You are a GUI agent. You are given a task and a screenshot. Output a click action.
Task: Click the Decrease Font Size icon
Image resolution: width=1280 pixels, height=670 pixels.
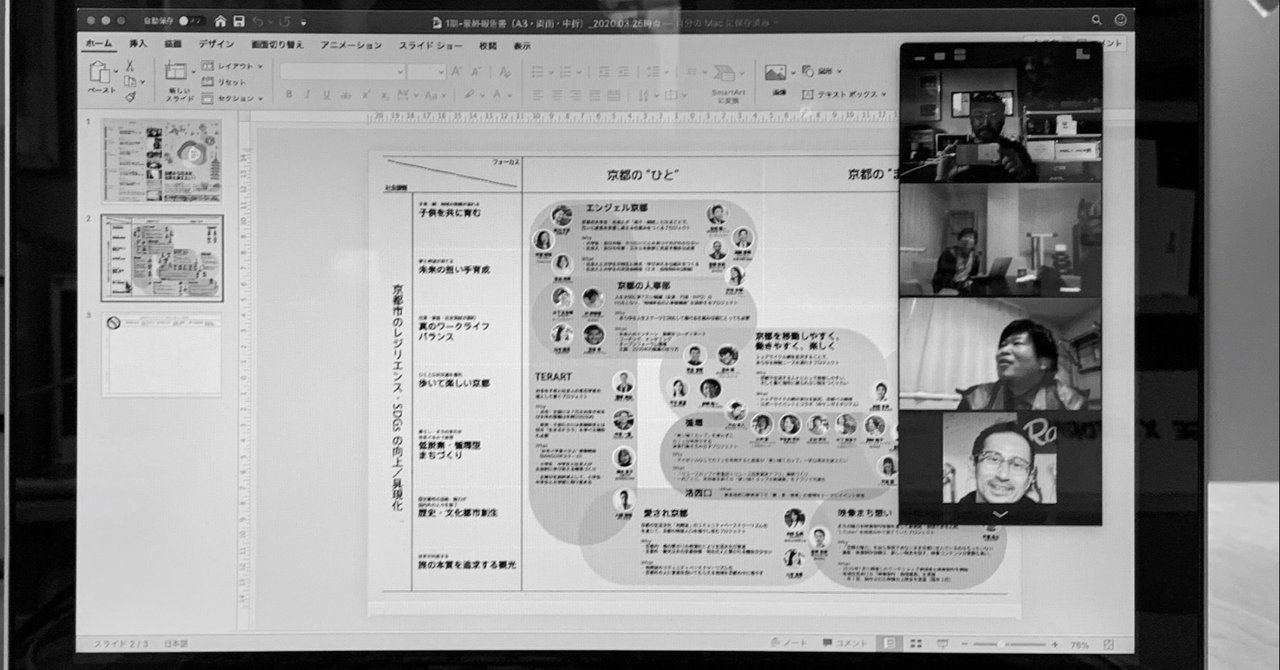[477, 71]
